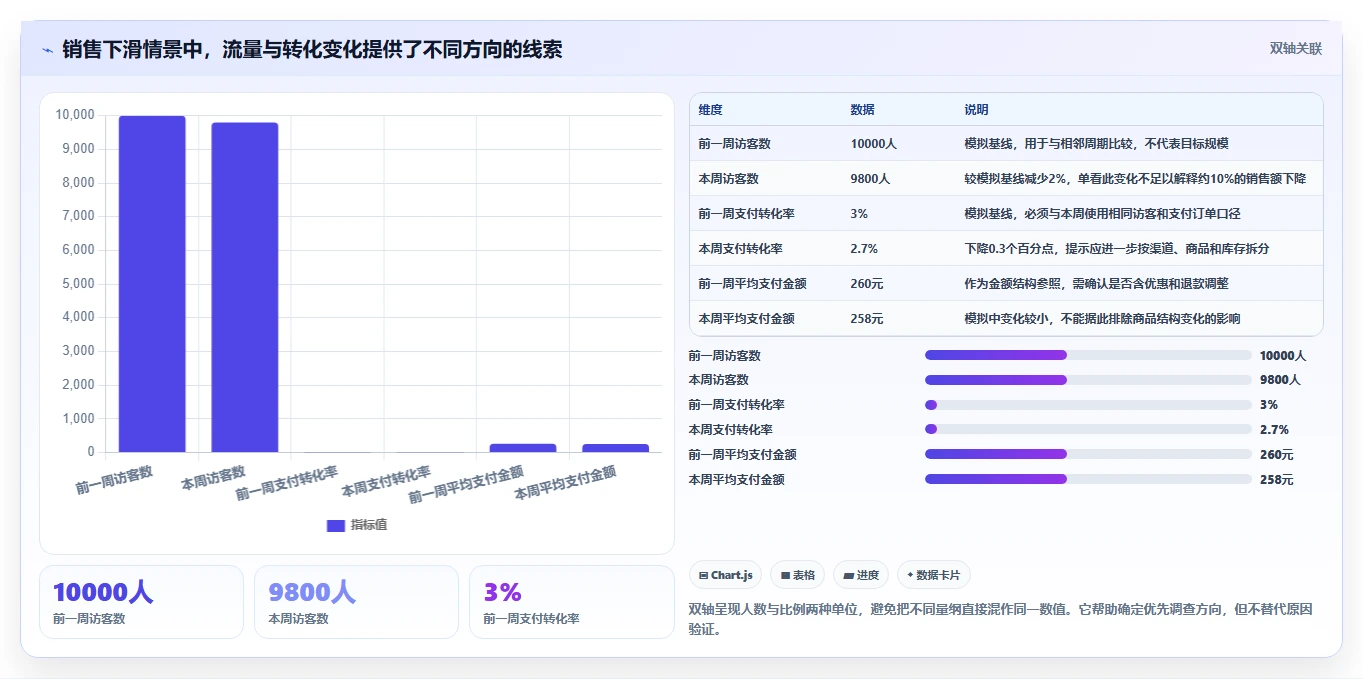Click the 进度 tag chip
Image resolution: width=1363 pixels, height=679 pixels.
pyautogui.click(x=861, y=575)
